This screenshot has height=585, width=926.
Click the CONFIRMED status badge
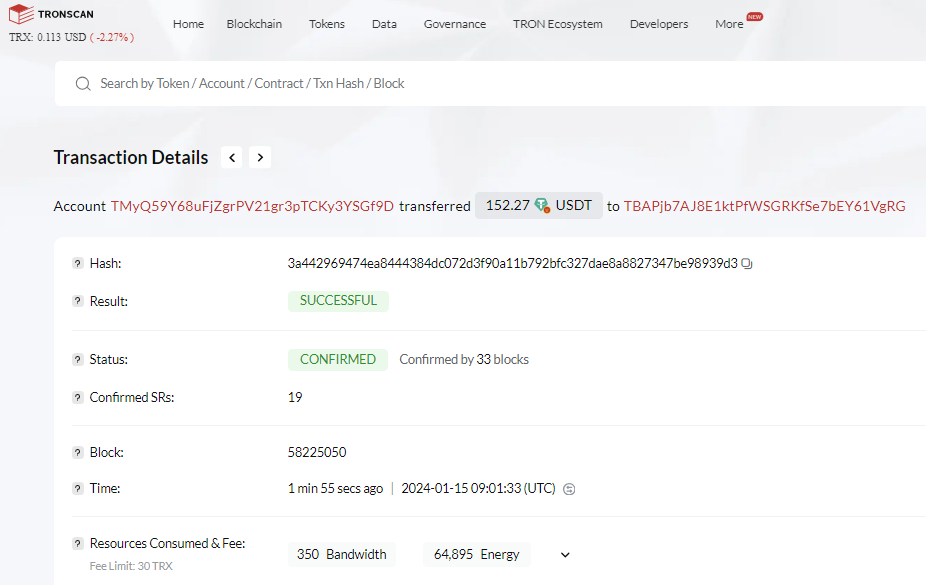(338, 360)
